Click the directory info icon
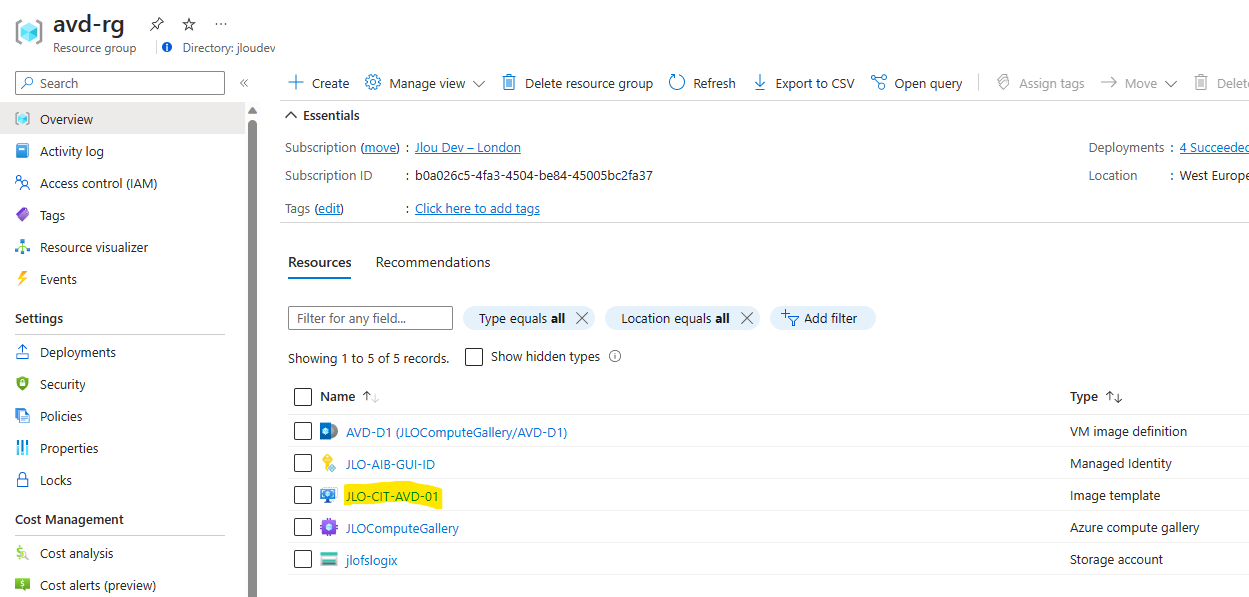Viewport: 1249px width, 597px height. tap(167, 48)
